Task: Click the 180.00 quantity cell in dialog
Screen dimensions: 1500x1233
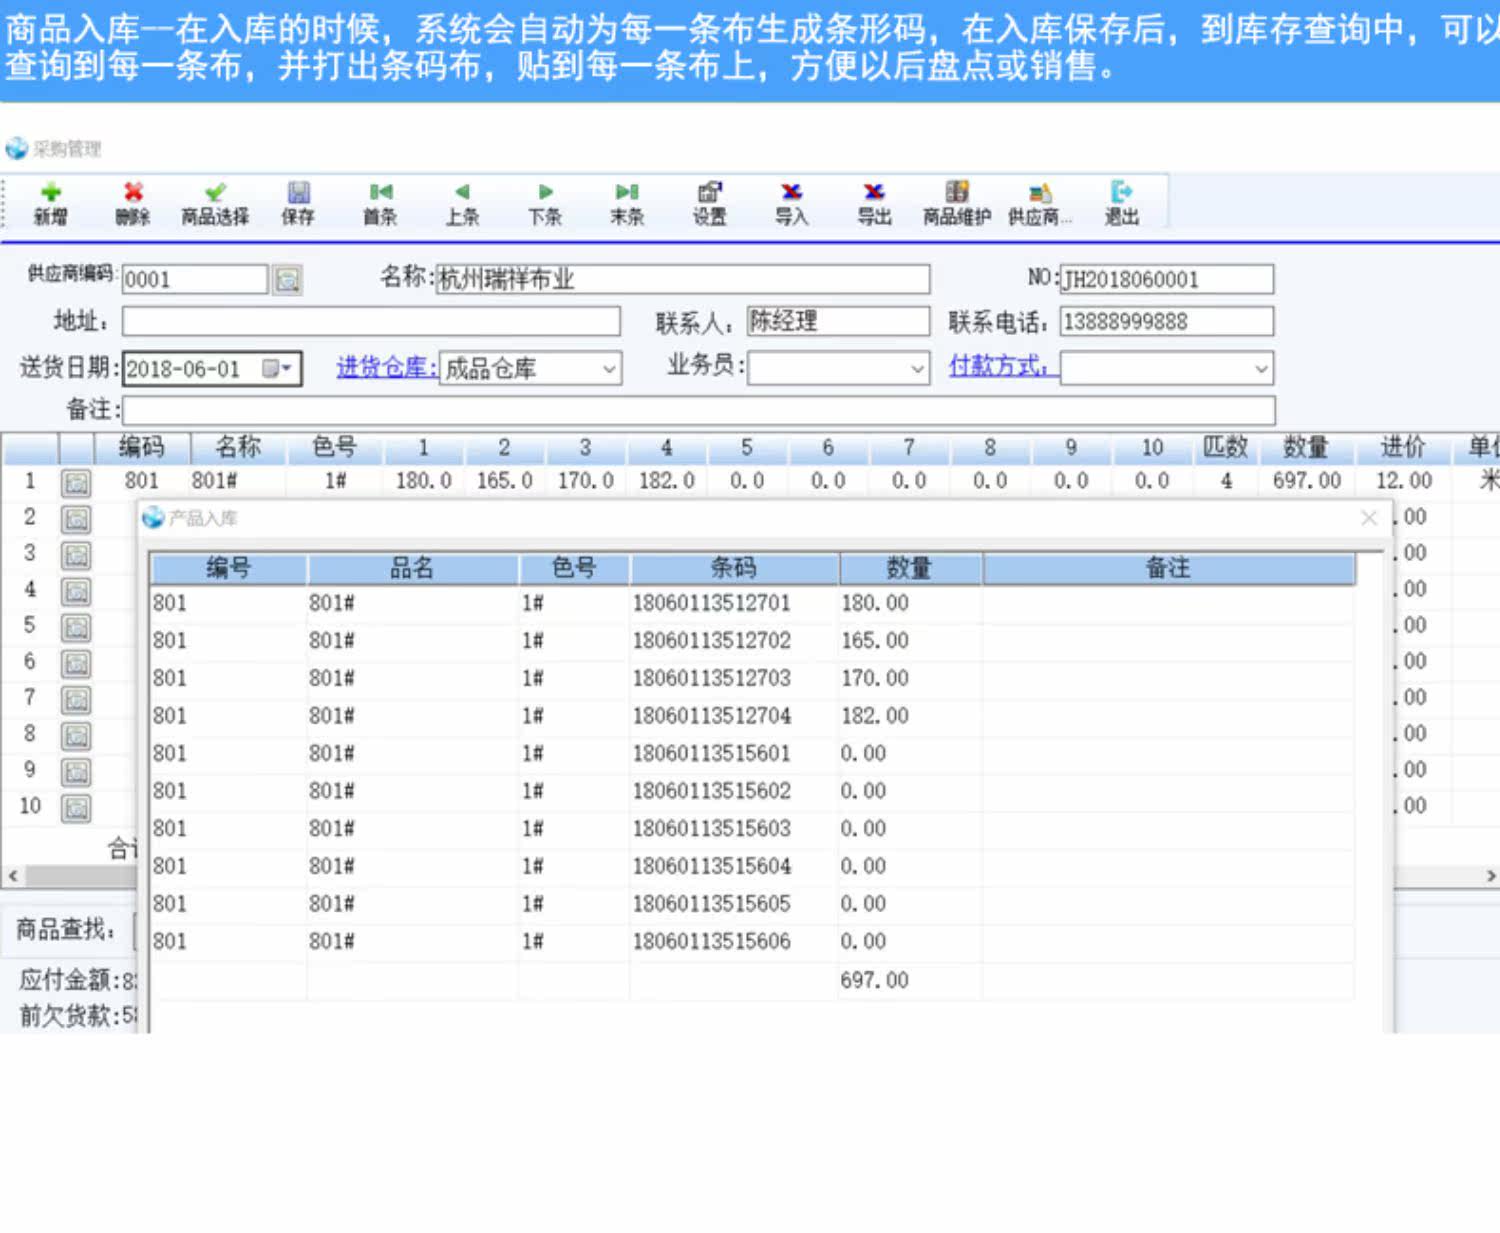Action: click(x=910, y=603)
